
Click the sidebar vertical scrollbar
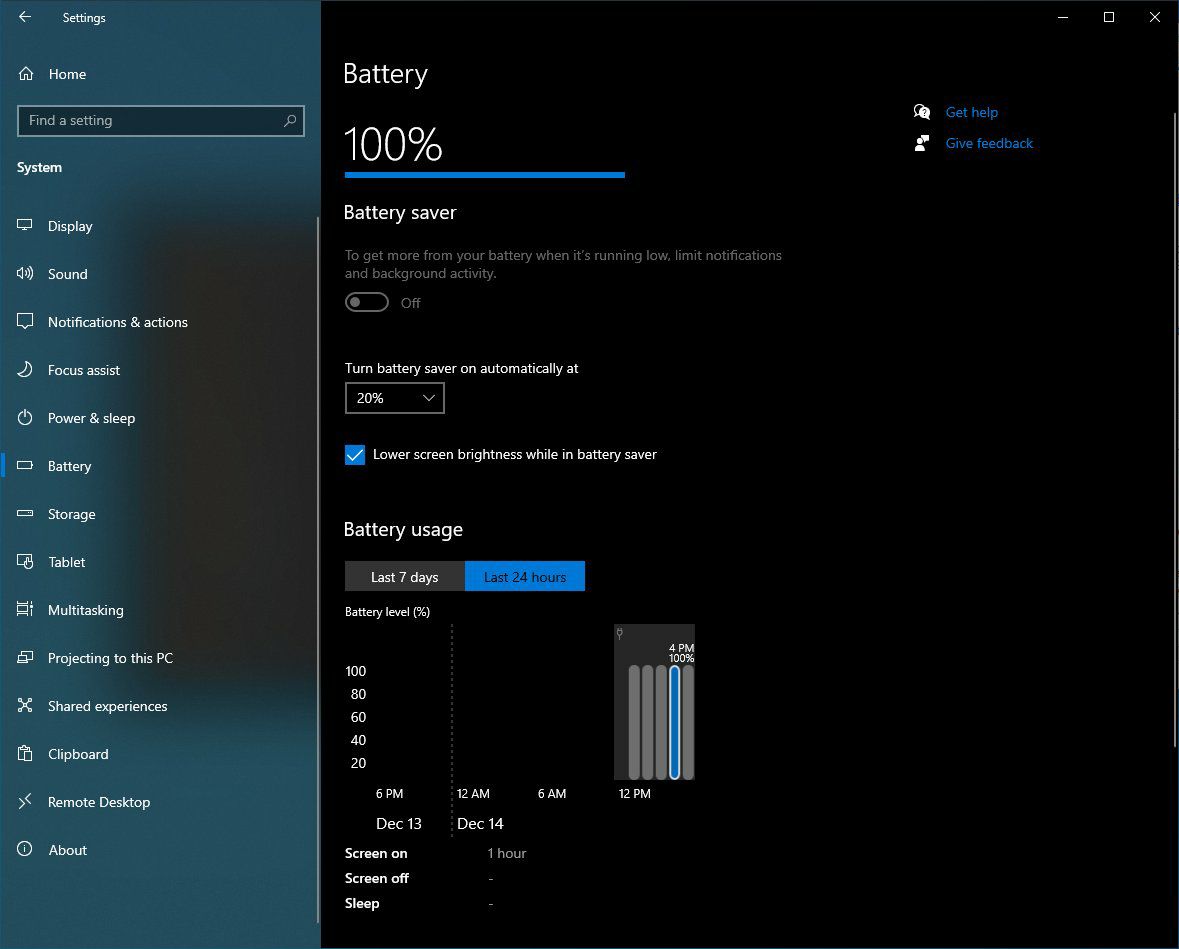(x=318, y=569)
